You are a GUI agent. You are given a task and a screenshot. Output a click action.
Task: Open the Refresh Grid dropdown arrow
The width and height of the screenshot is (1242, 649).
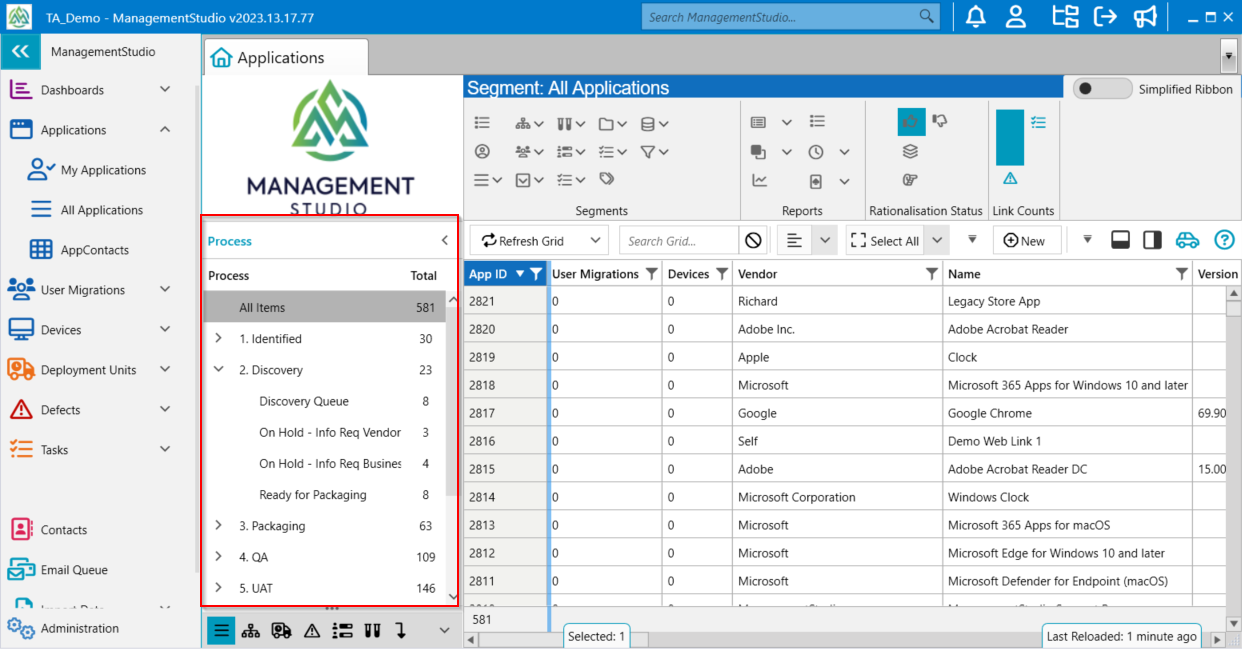click(x=597, y=241)
